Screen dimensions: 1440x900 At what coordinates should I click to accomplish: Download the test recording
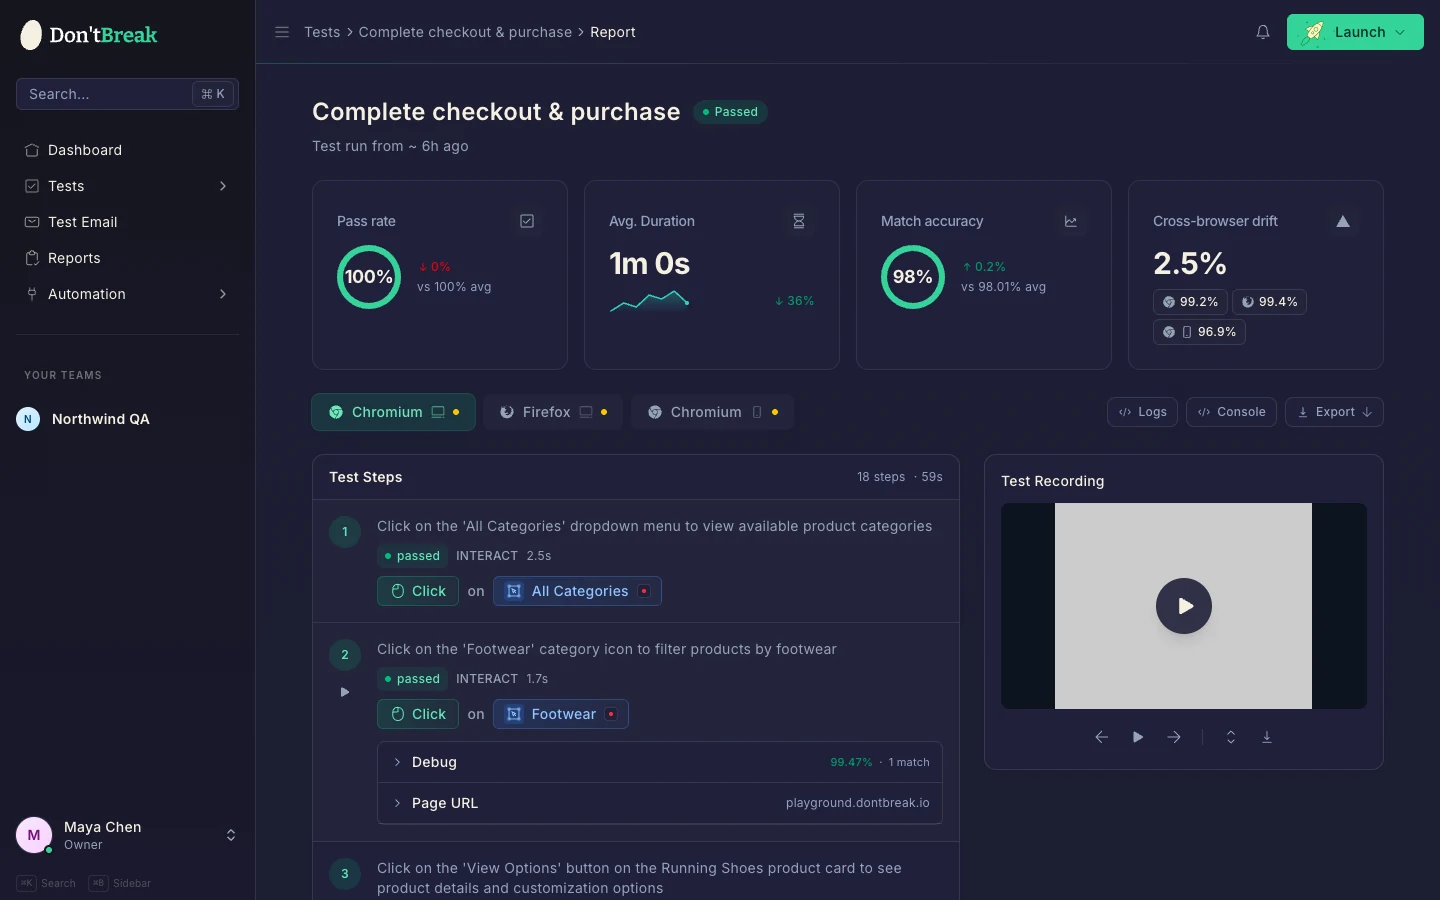1267,737
